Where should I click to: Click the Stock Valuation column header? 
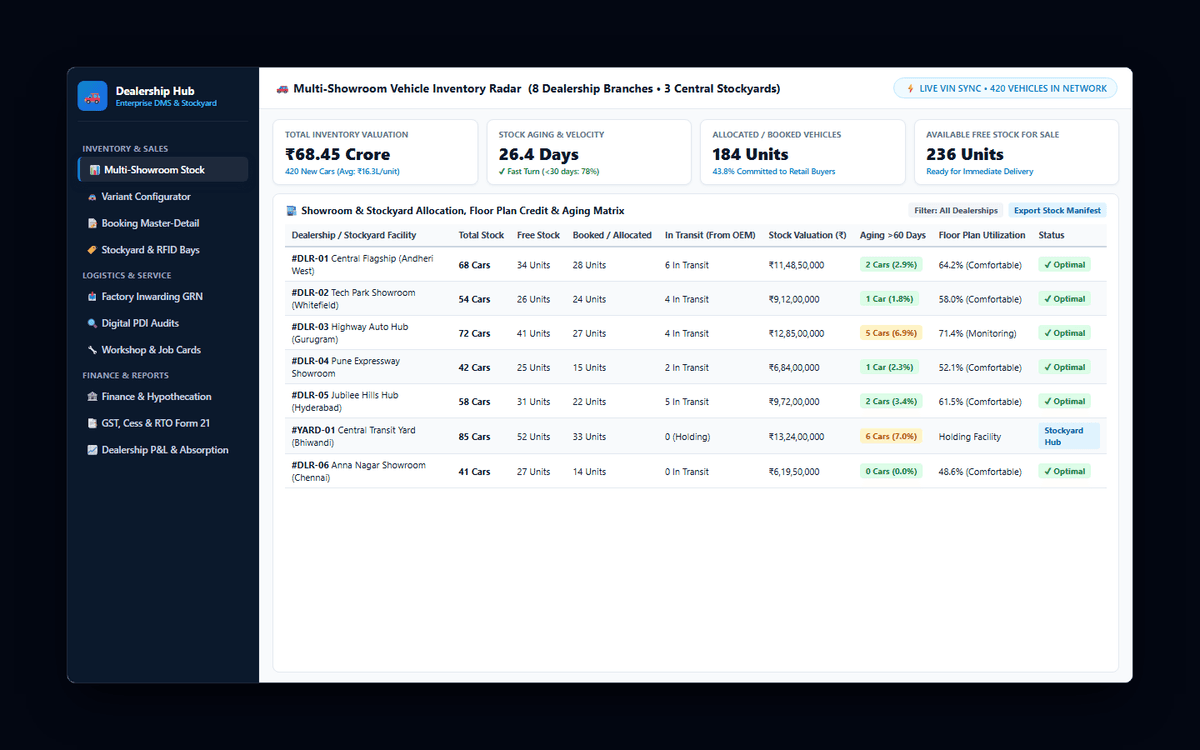click(808, 236)
